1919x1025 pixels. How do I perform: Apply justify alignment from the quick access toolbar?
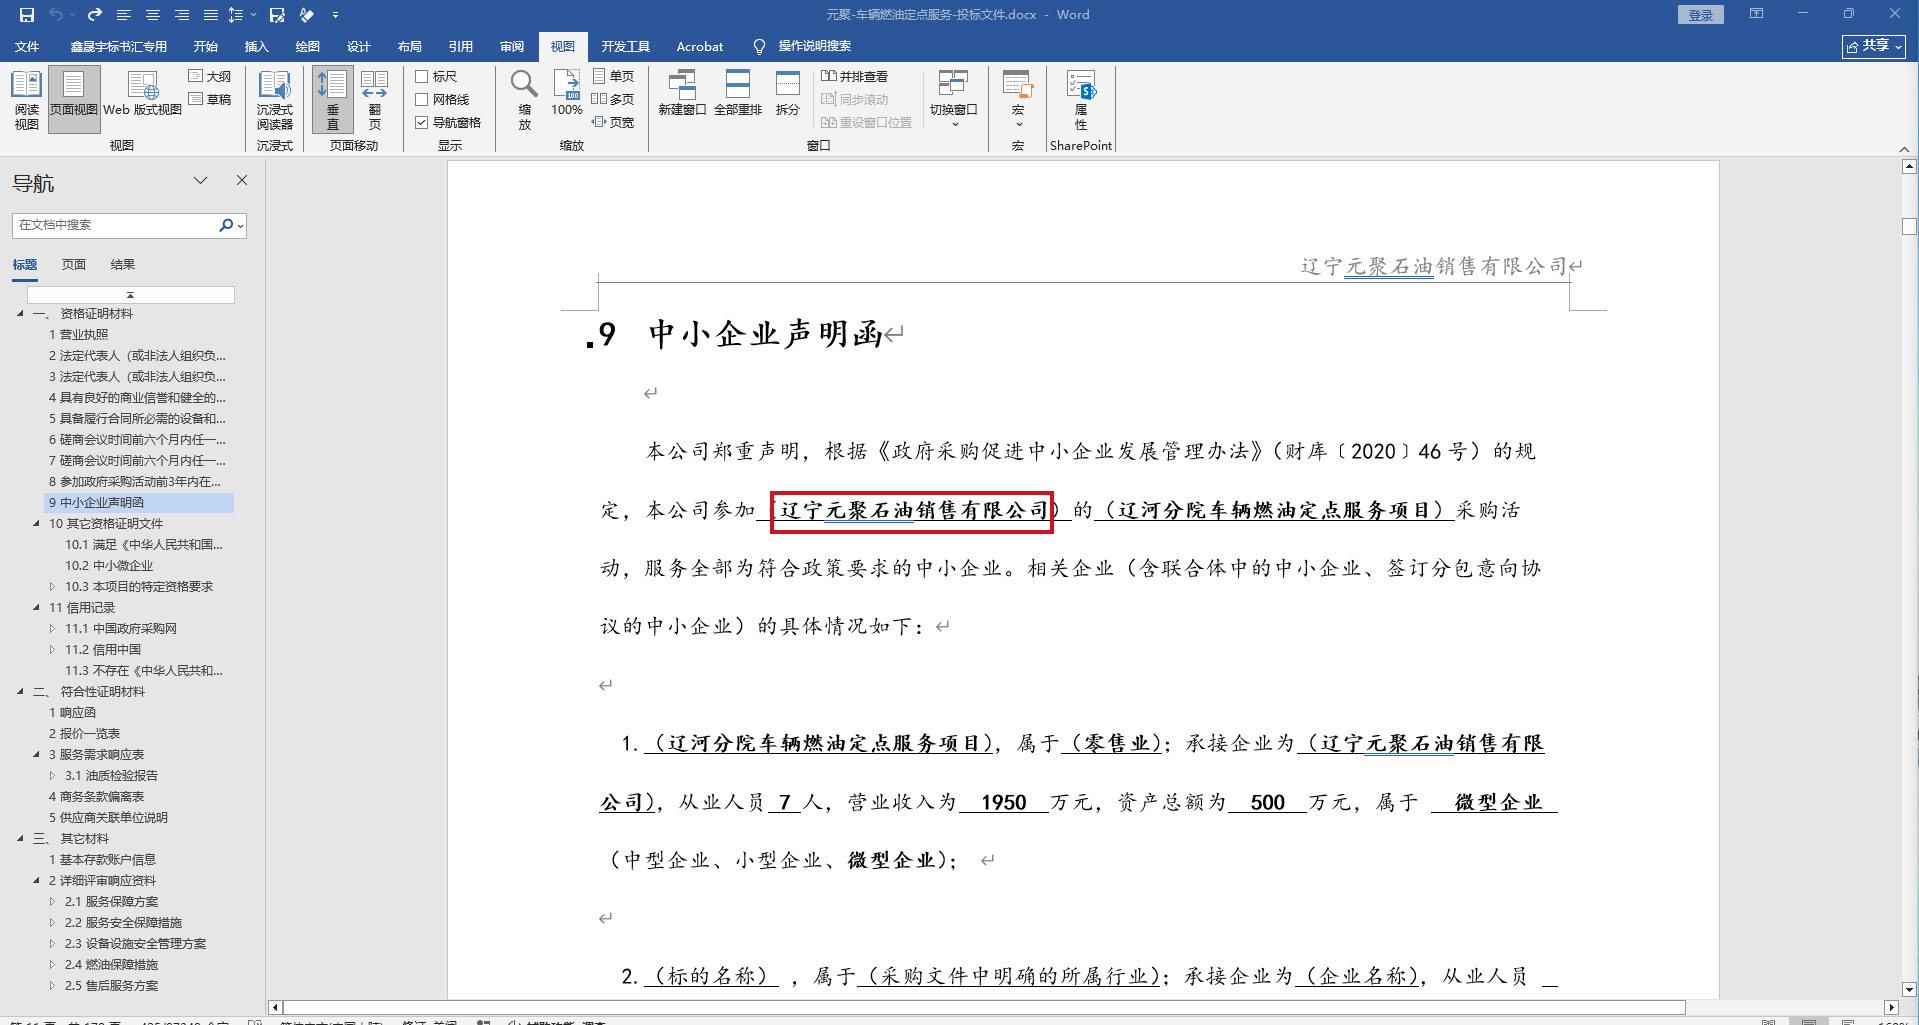tap(211, 15)
